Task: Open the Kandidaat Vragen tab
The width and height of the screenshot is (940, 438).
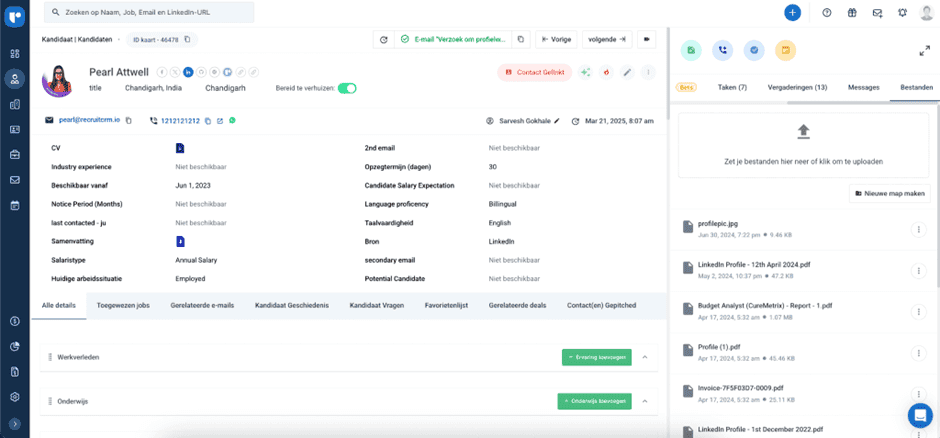Action: (x=376, y=306)
